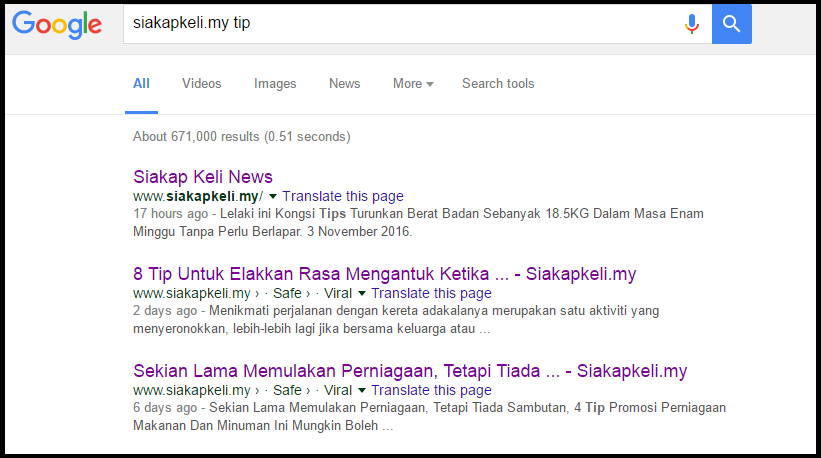This screenshot has height=458, width=821.
Task: Translate the 8 Tip Untuk Elakkan page
Action: [431, 293]
